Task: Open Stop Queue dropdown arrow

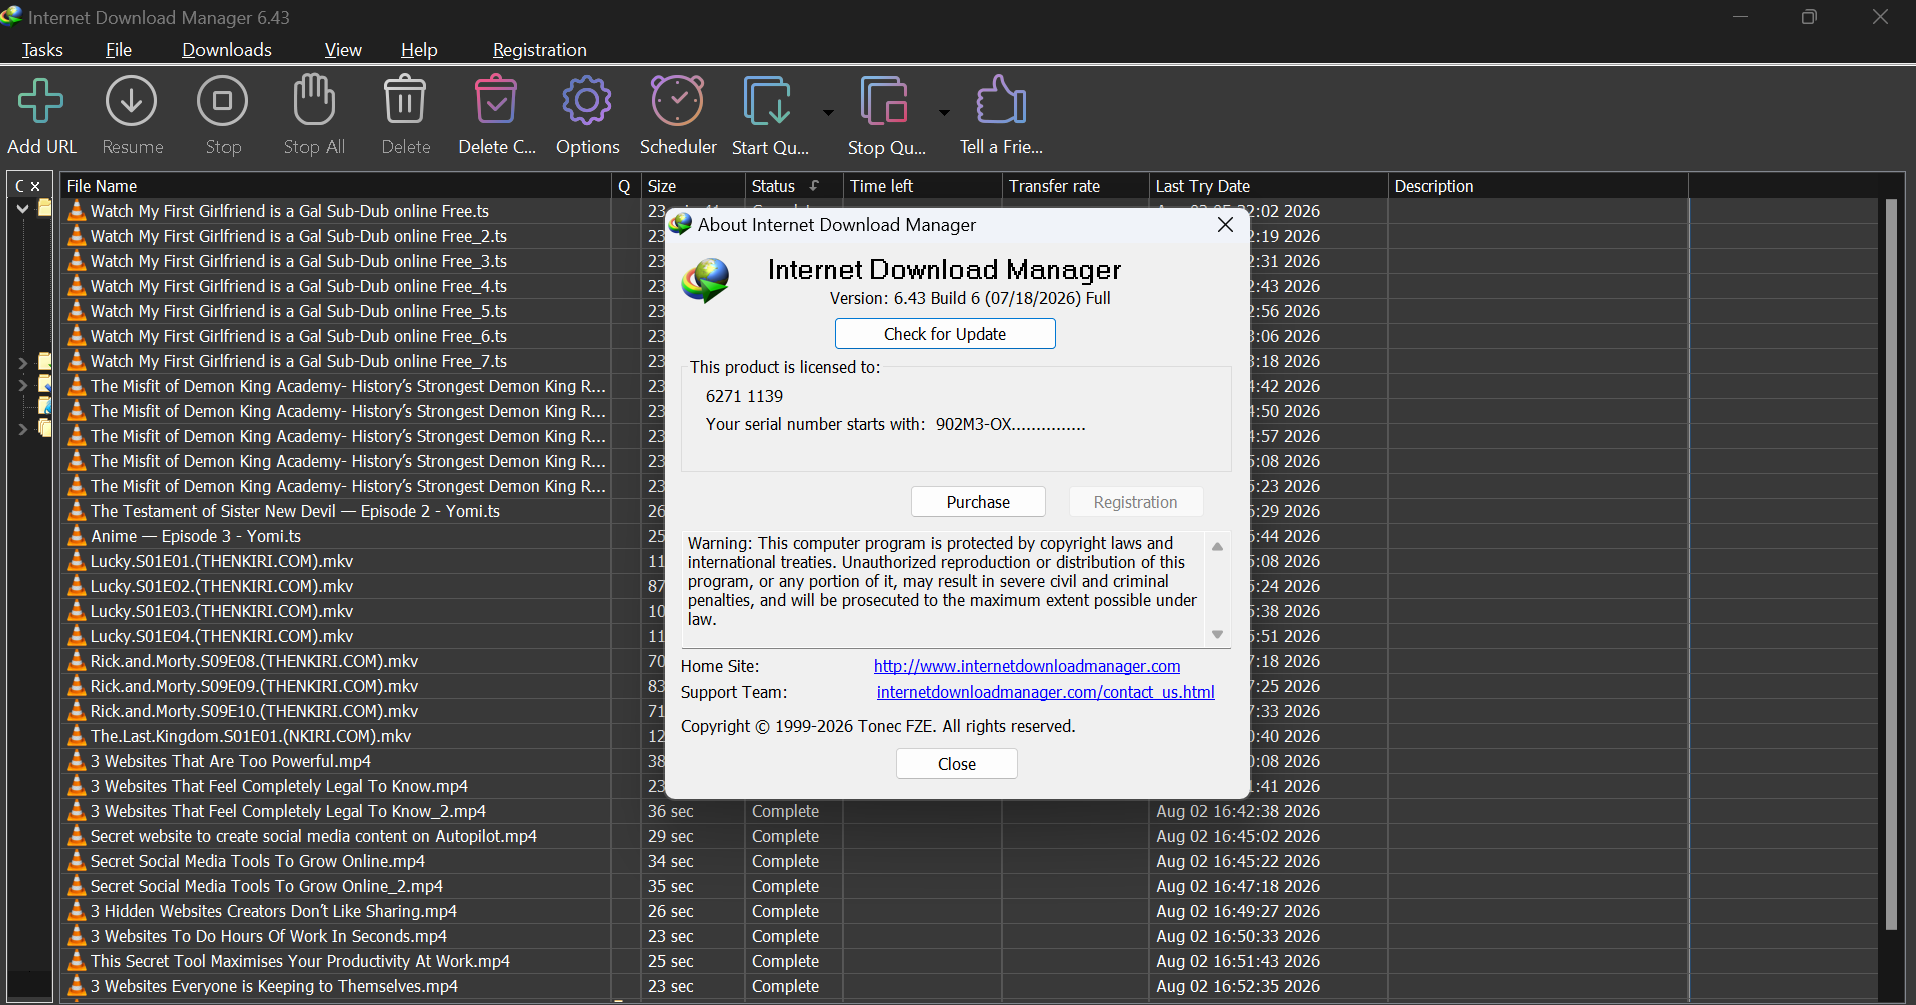Action: tap(944, 113)
